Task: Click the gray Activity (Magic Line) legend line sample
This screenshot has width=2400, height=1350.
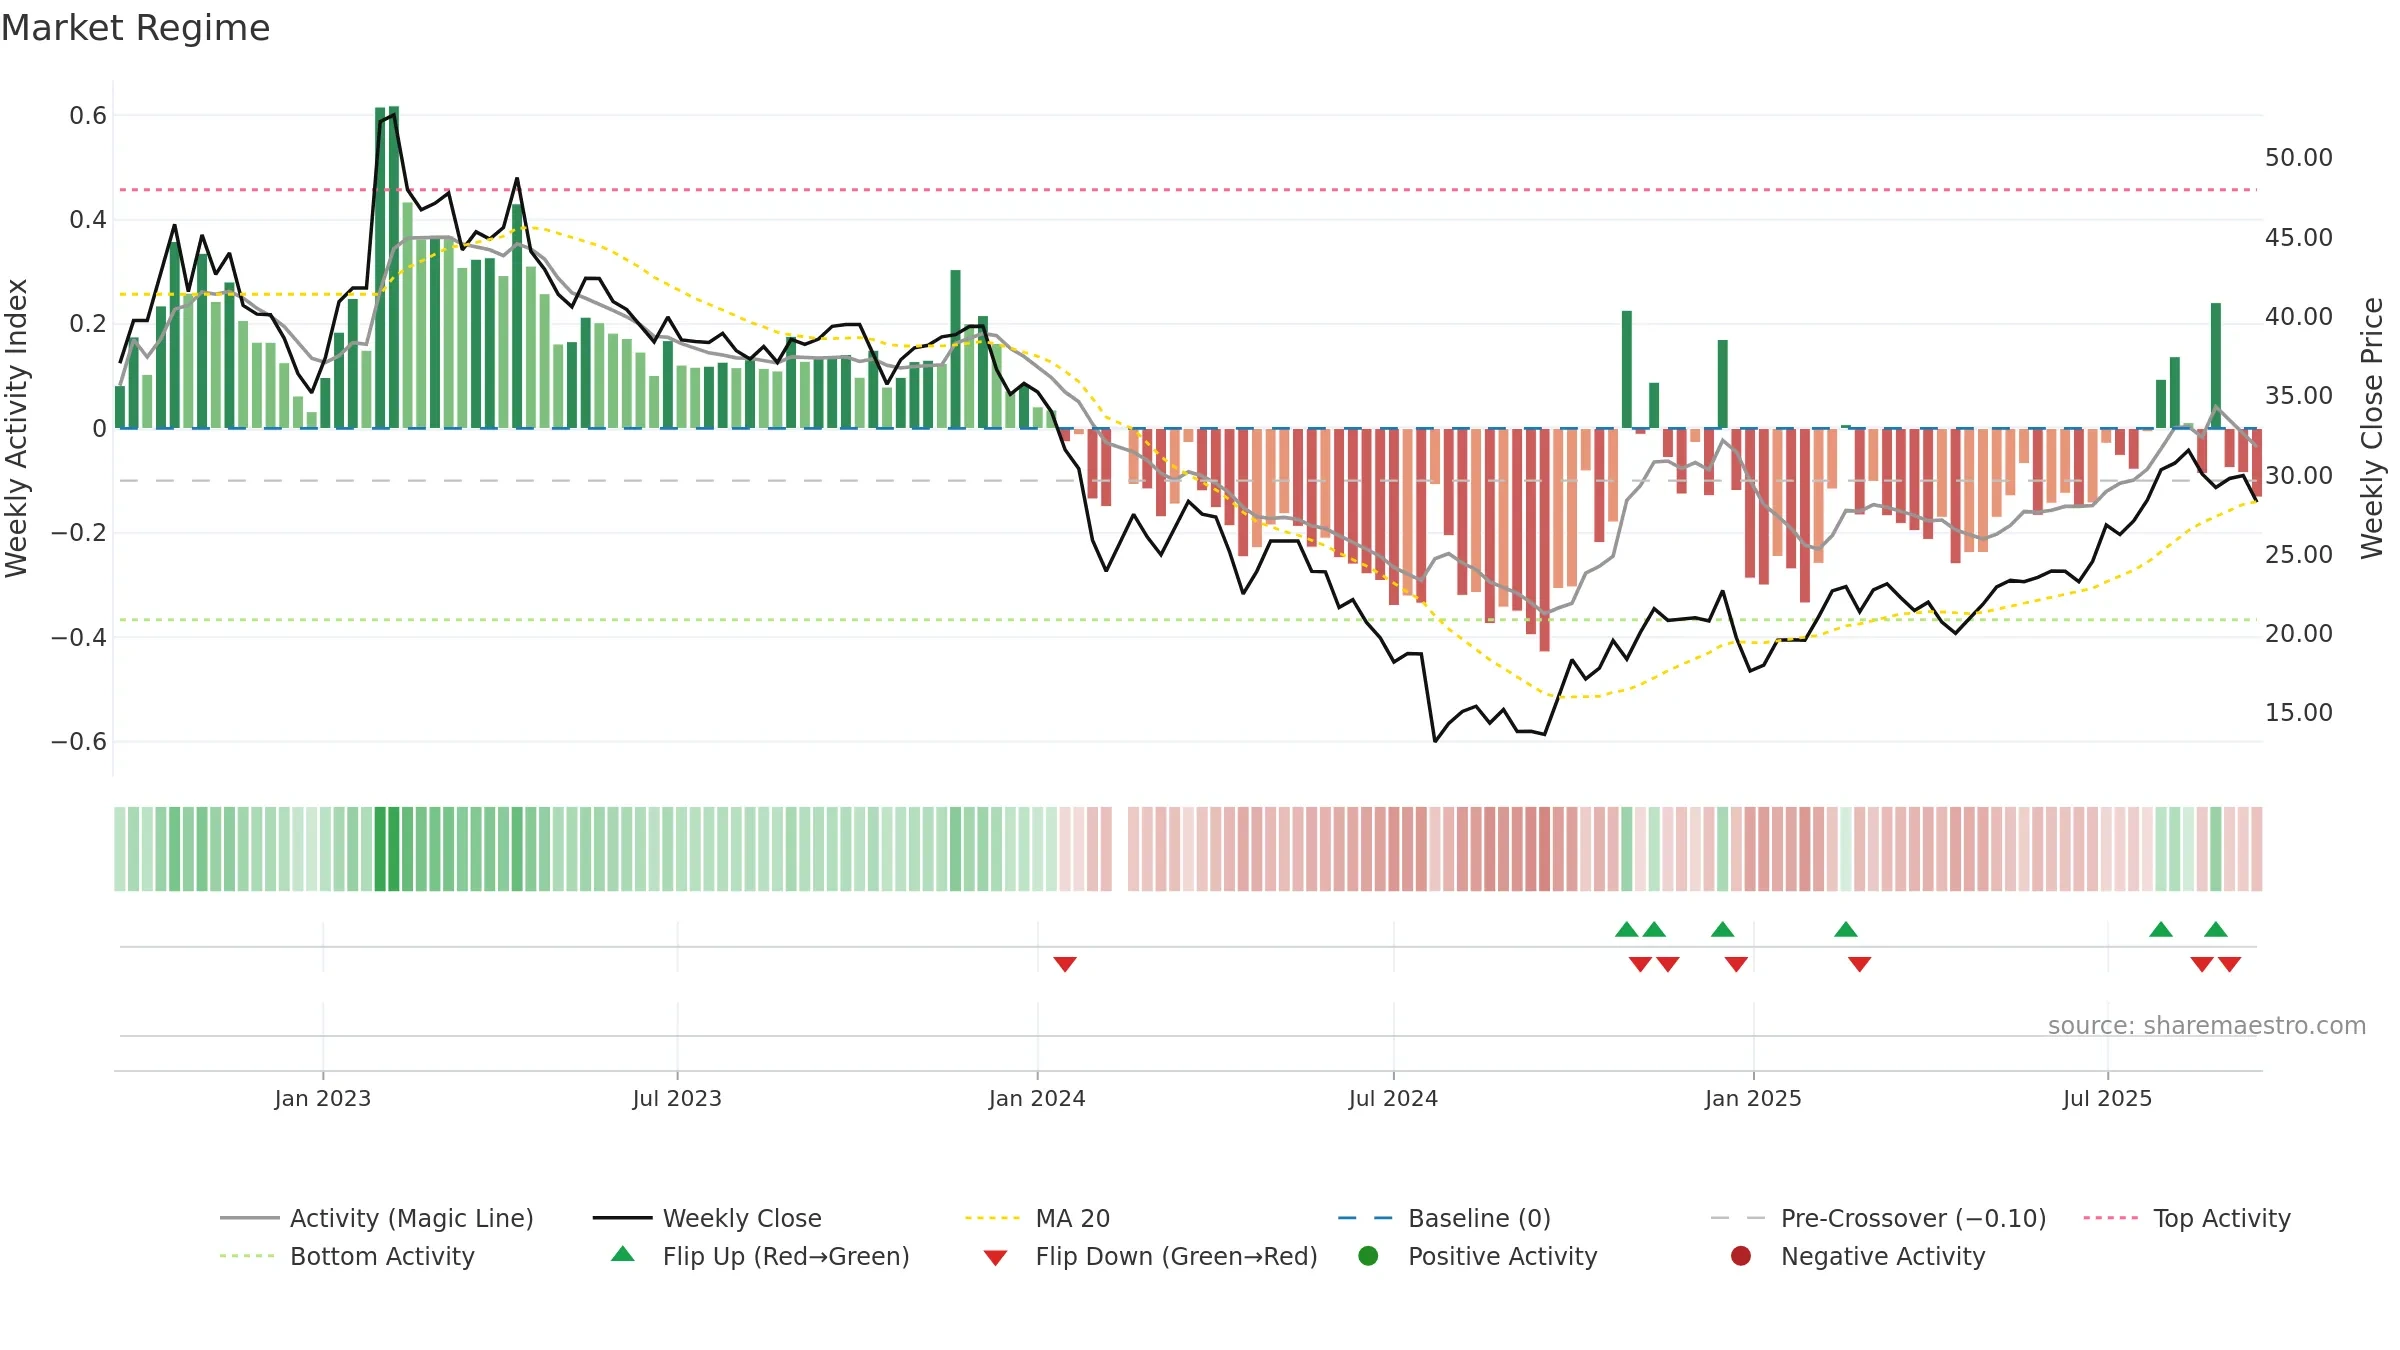Action: [249, 1218]
